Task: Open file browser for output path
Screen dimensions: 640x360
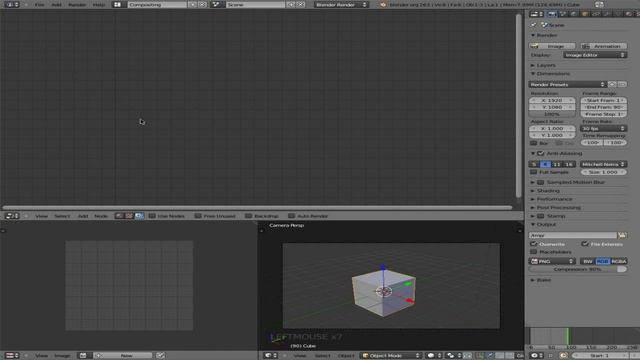Action: 622,236
